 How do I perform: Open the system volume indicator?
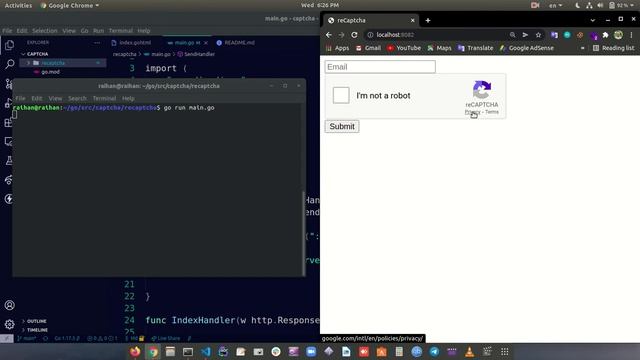[x=600, y=5]
